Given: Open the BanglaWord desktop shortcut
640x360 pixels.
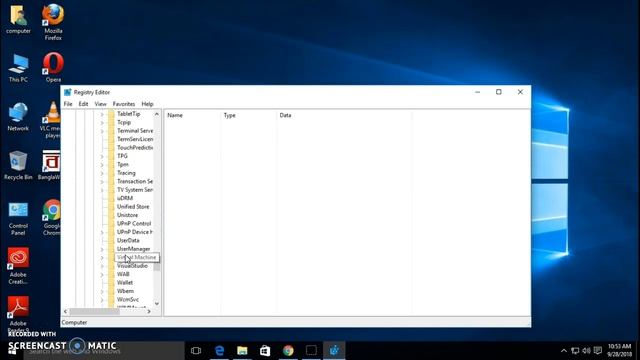Looking at the screenshot, I should click(50, 165).
